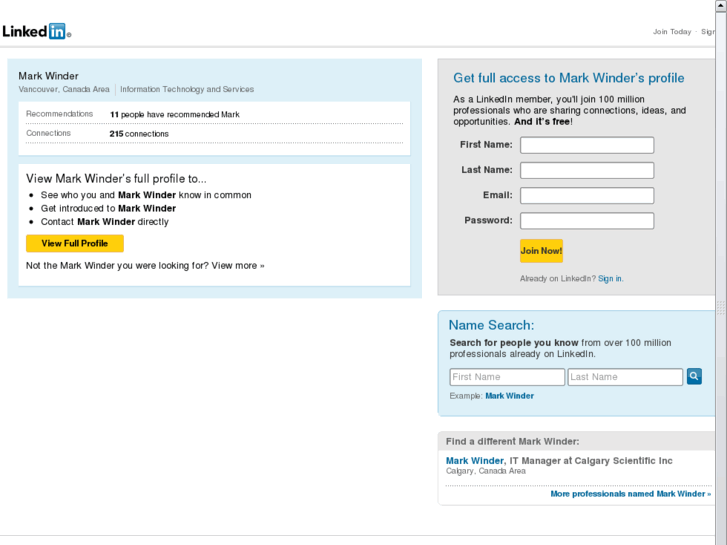The height and width of the screenshot is (545, 727).
Task: Click the 'Name Search:' heading
Action: point(491,325)
